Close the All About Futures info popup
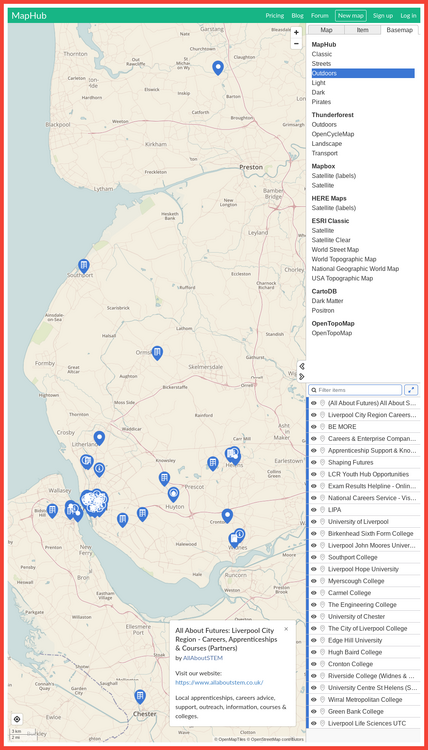Viewport: 428px width, 750px height. (x=286, y=629)
